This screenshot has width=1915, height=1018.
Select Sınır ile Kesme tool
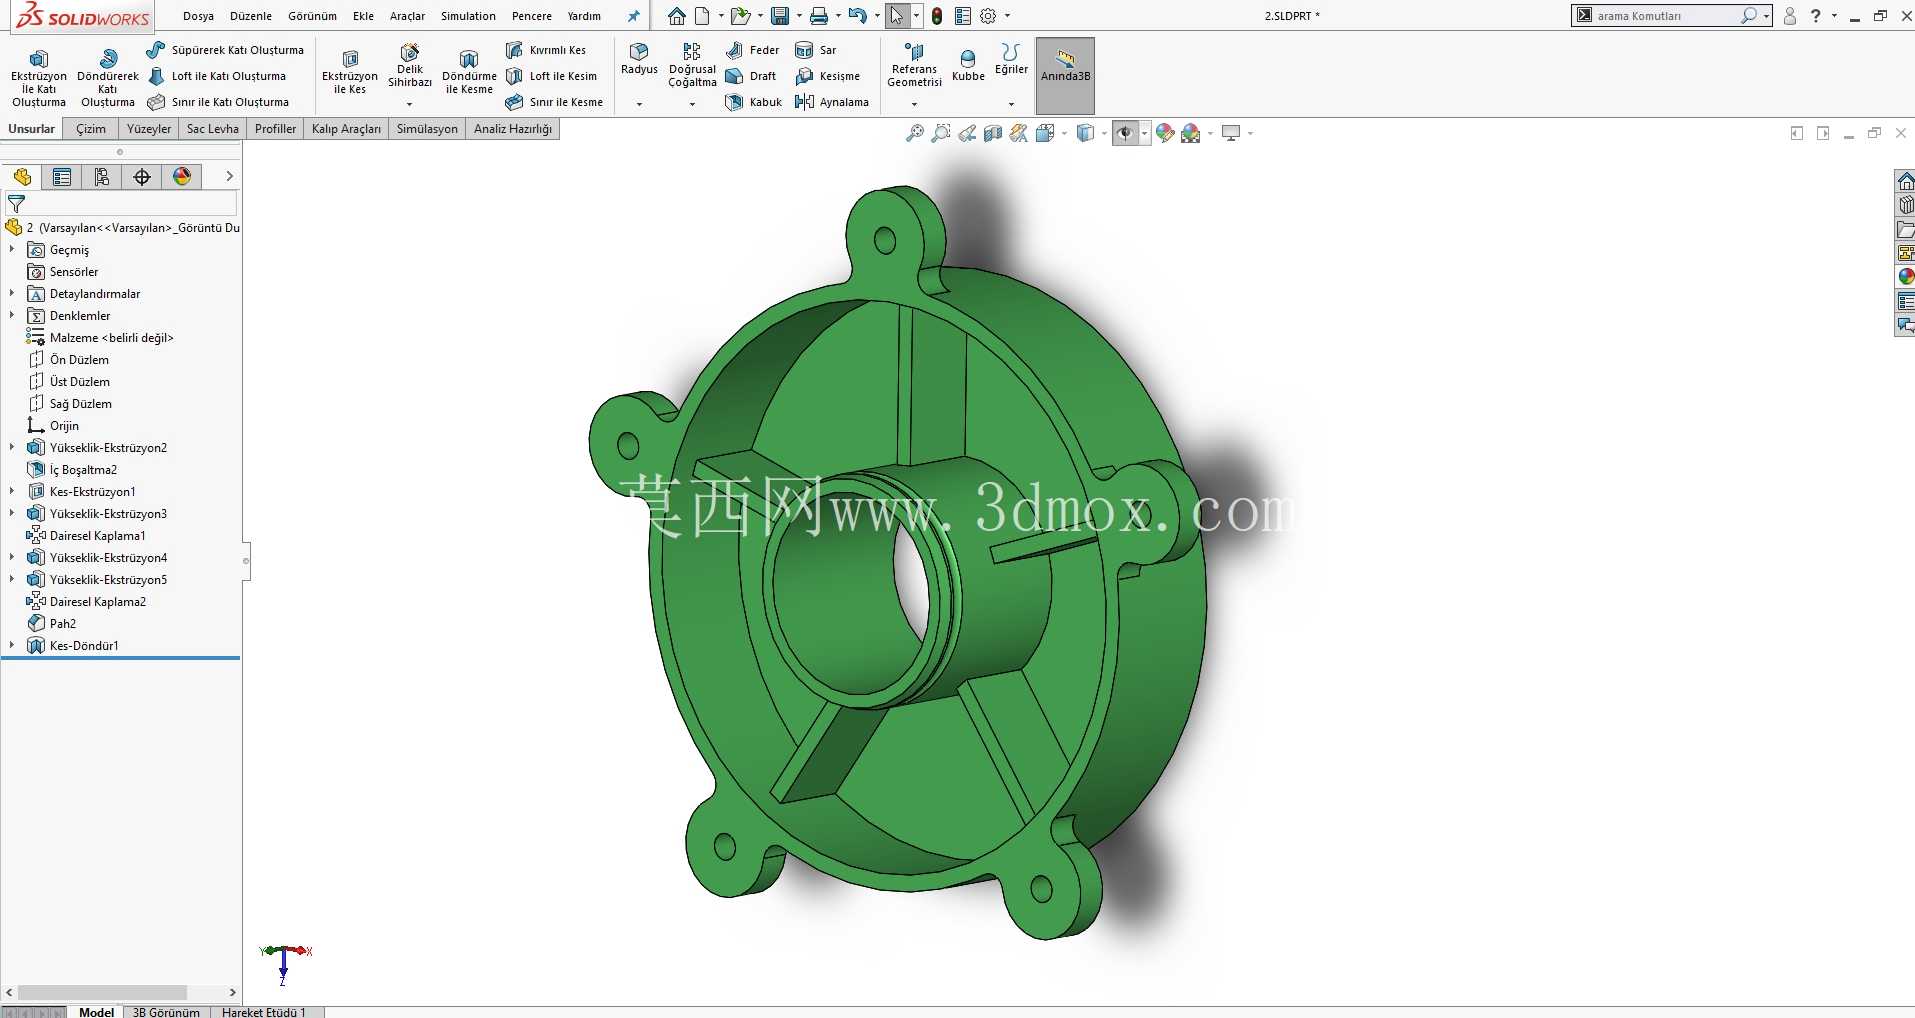(554, 102)
